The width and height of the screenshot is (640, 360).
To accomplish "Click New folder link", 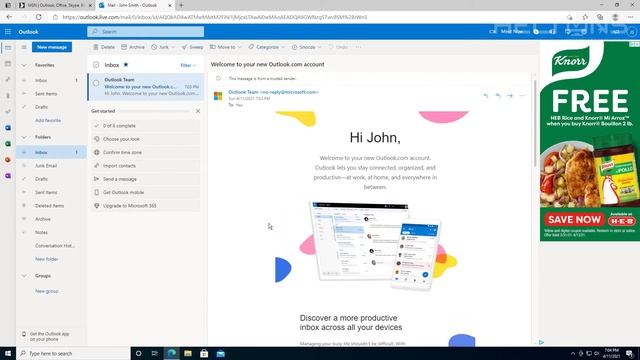I will [47, 259].
